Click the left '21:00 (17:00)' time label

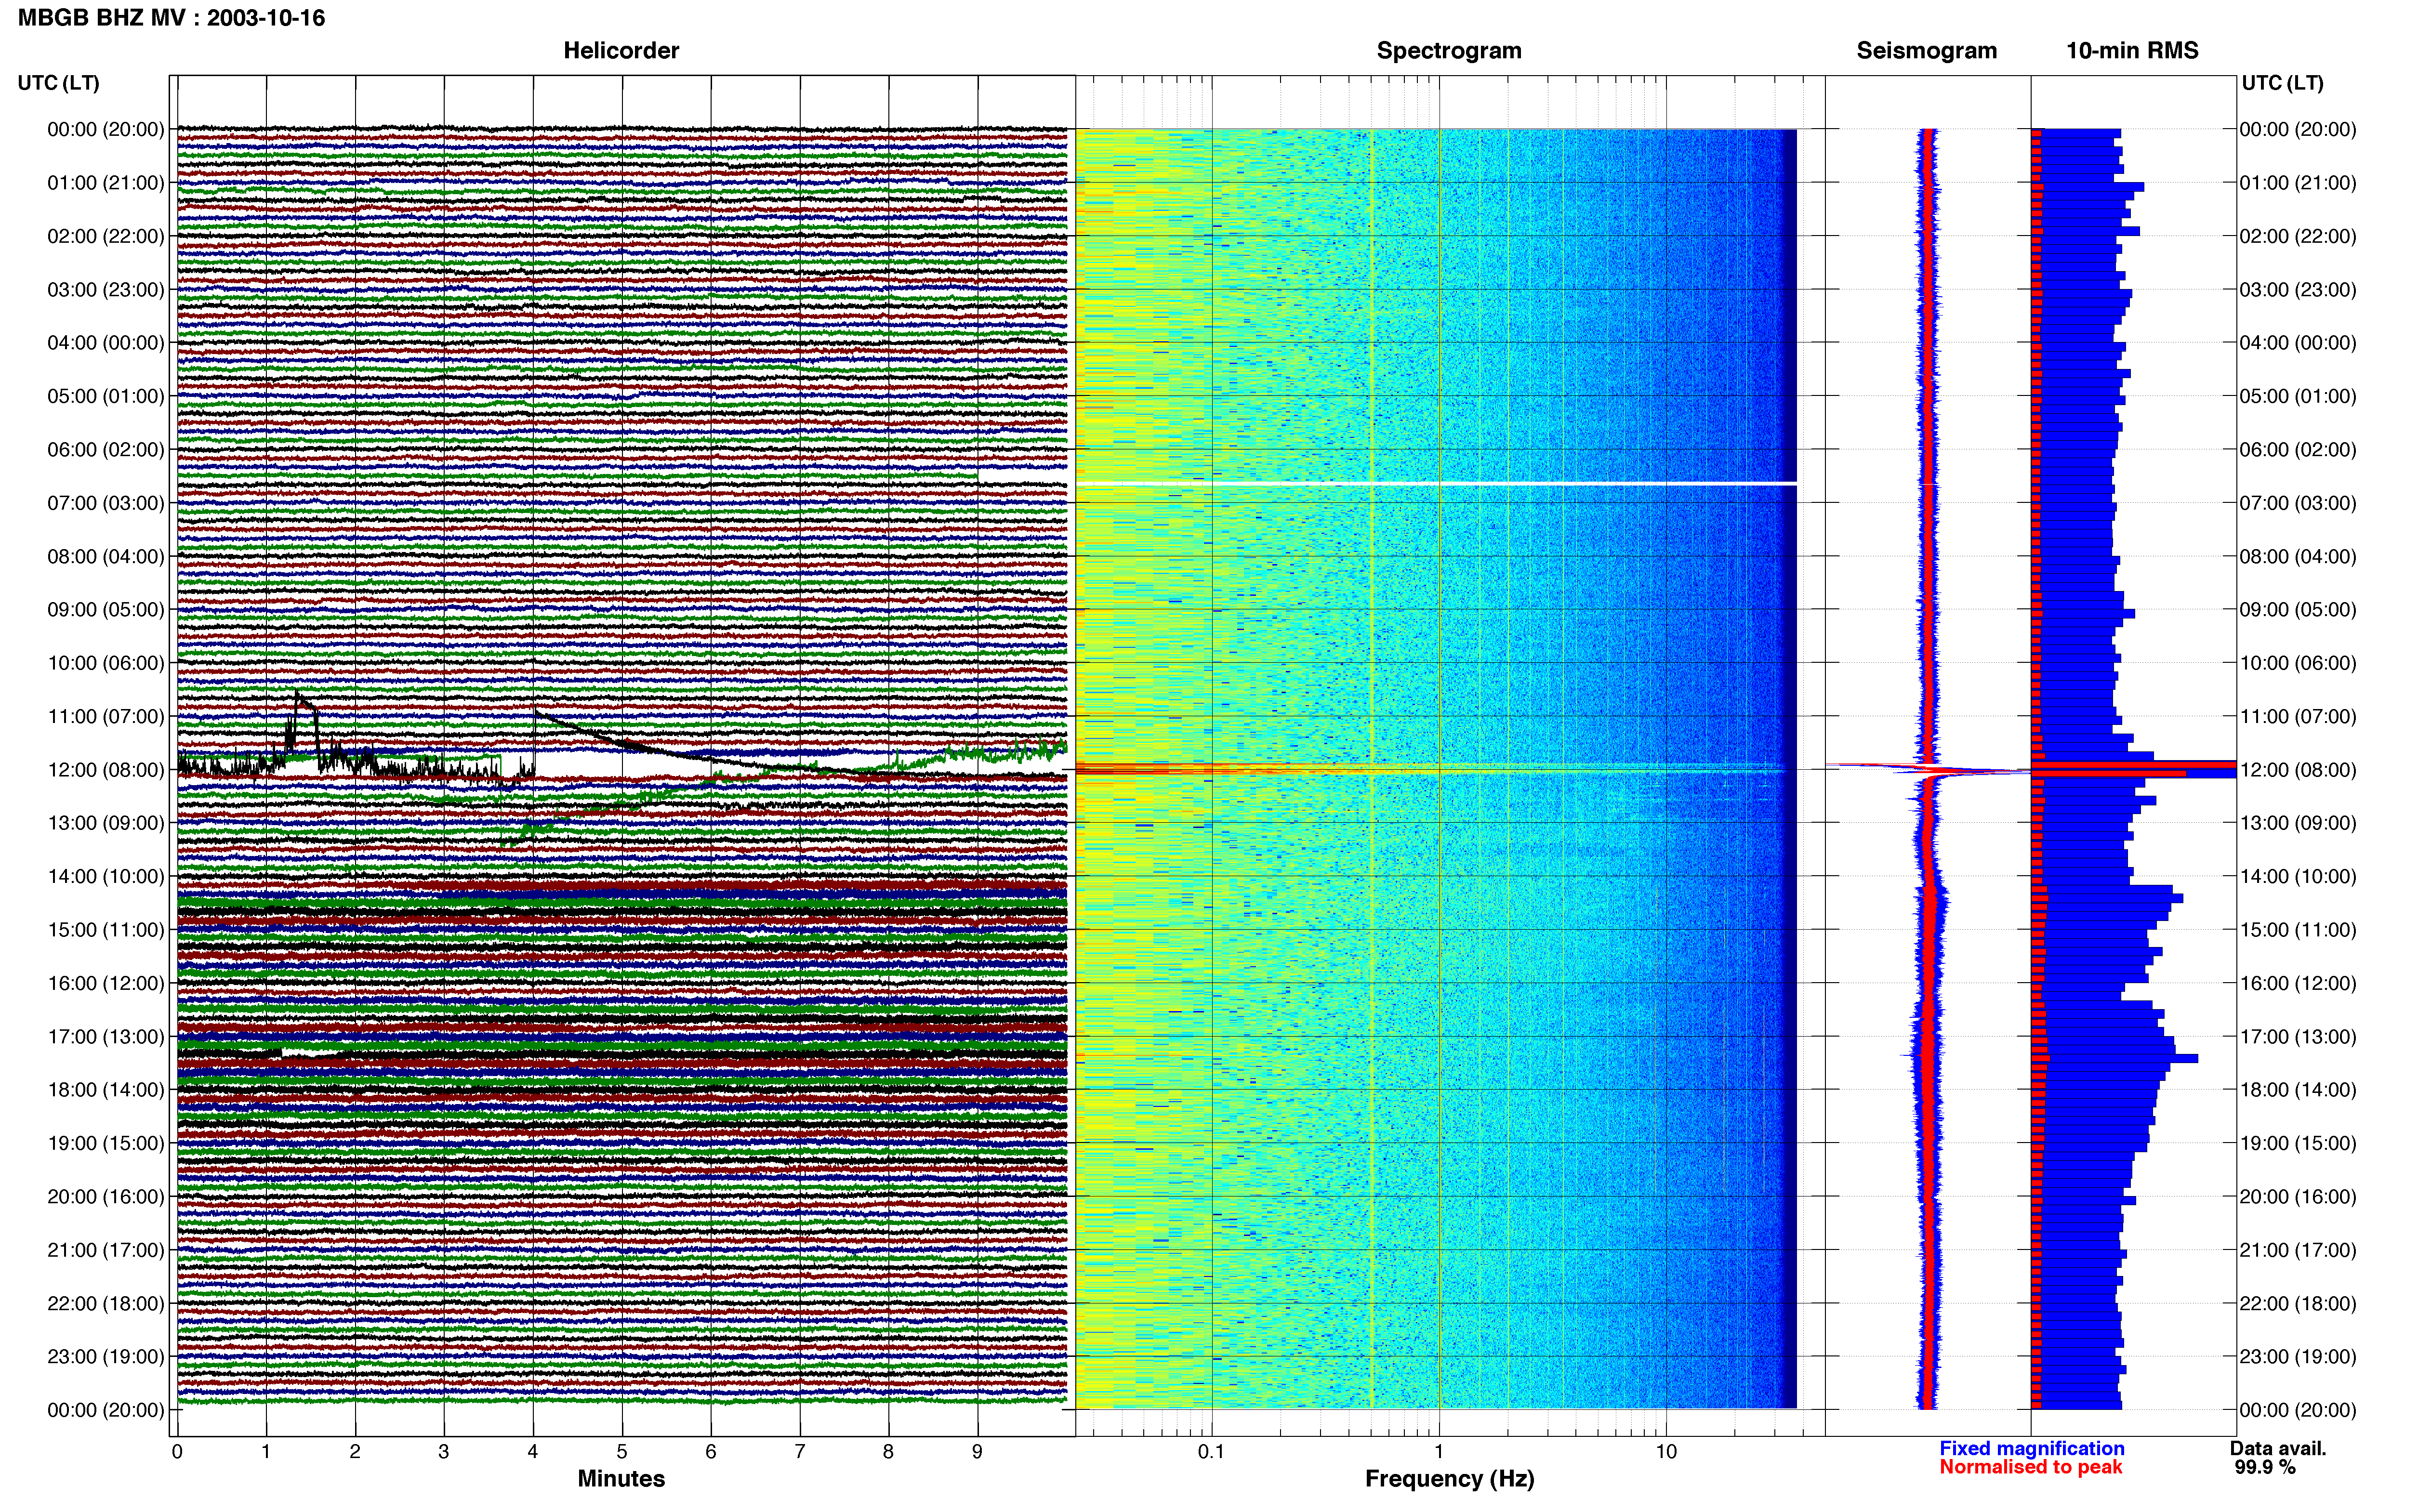[x=106, y=1250]
